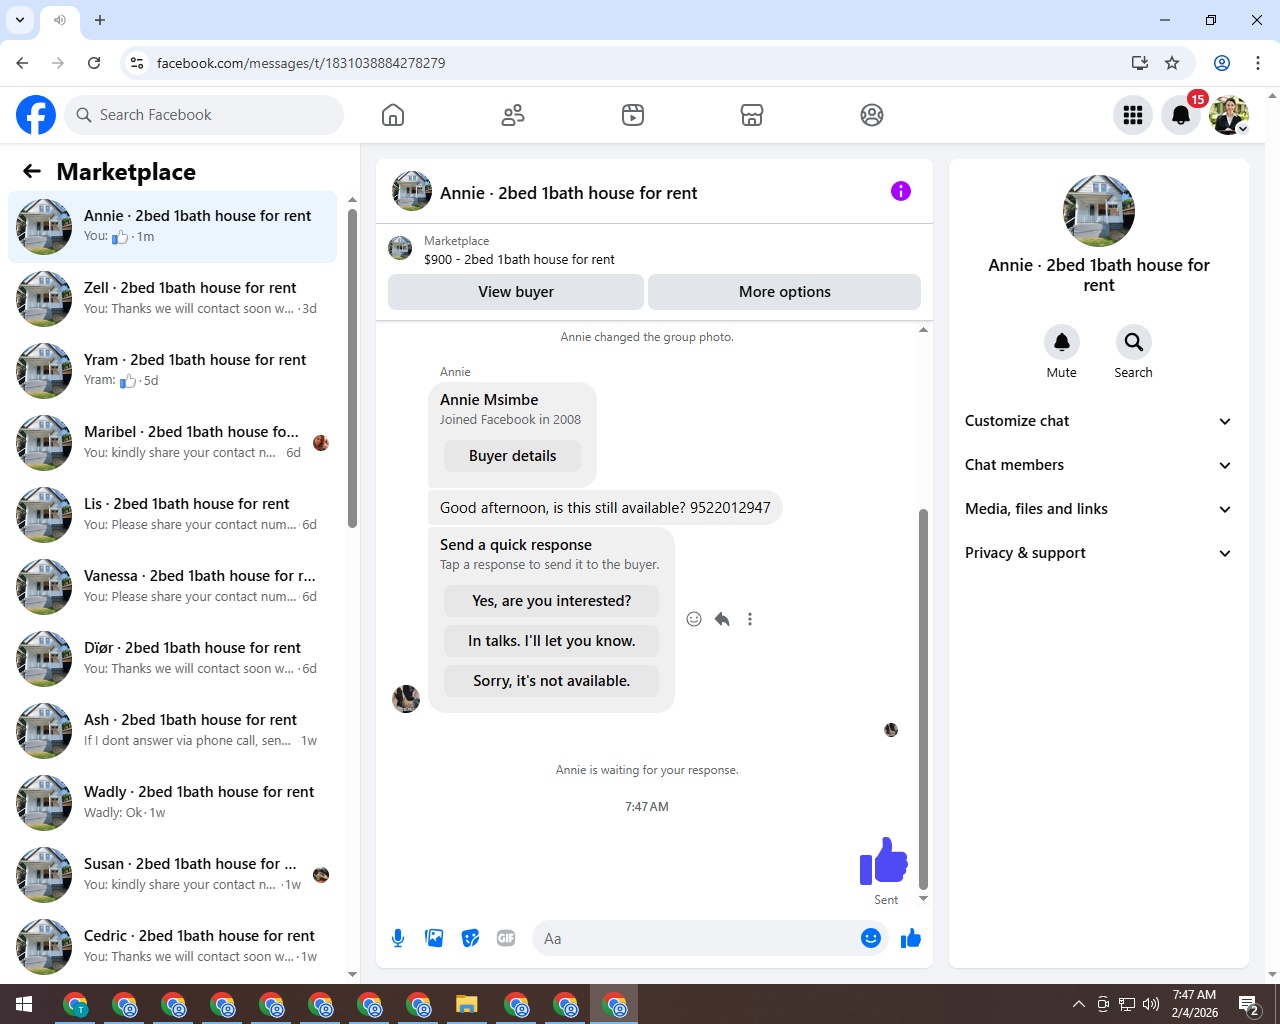Open Vanessa conversation in list

tap(172, 587)
